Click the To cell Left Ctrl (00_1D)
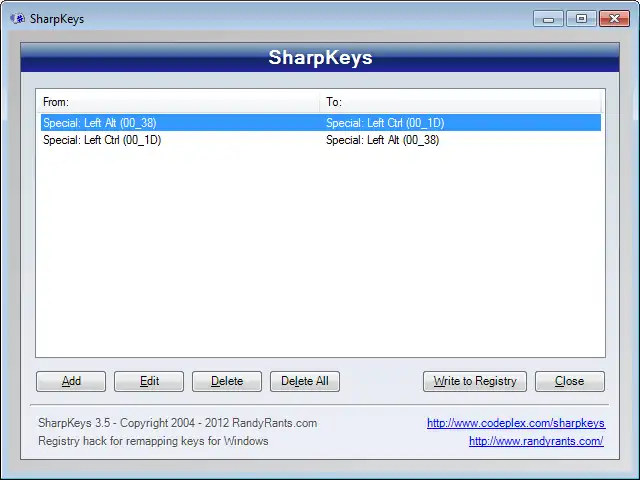This screenshot has height=480, width=640. 385,123
